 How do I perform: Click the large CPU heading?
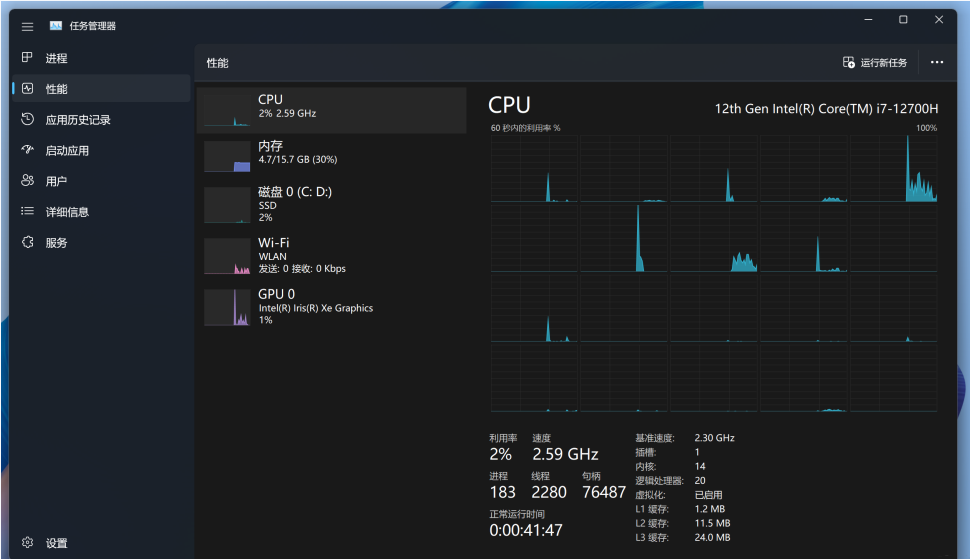coord(509,105)
